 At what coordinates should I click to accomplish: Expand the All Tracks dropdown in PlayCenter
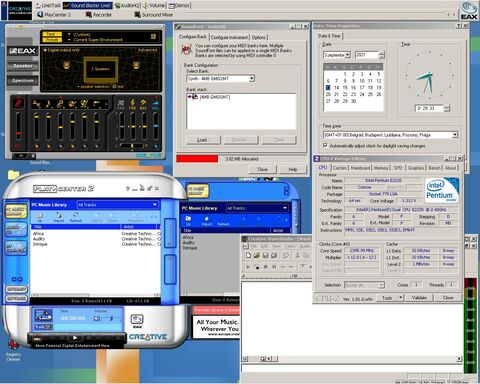[155, 205]
